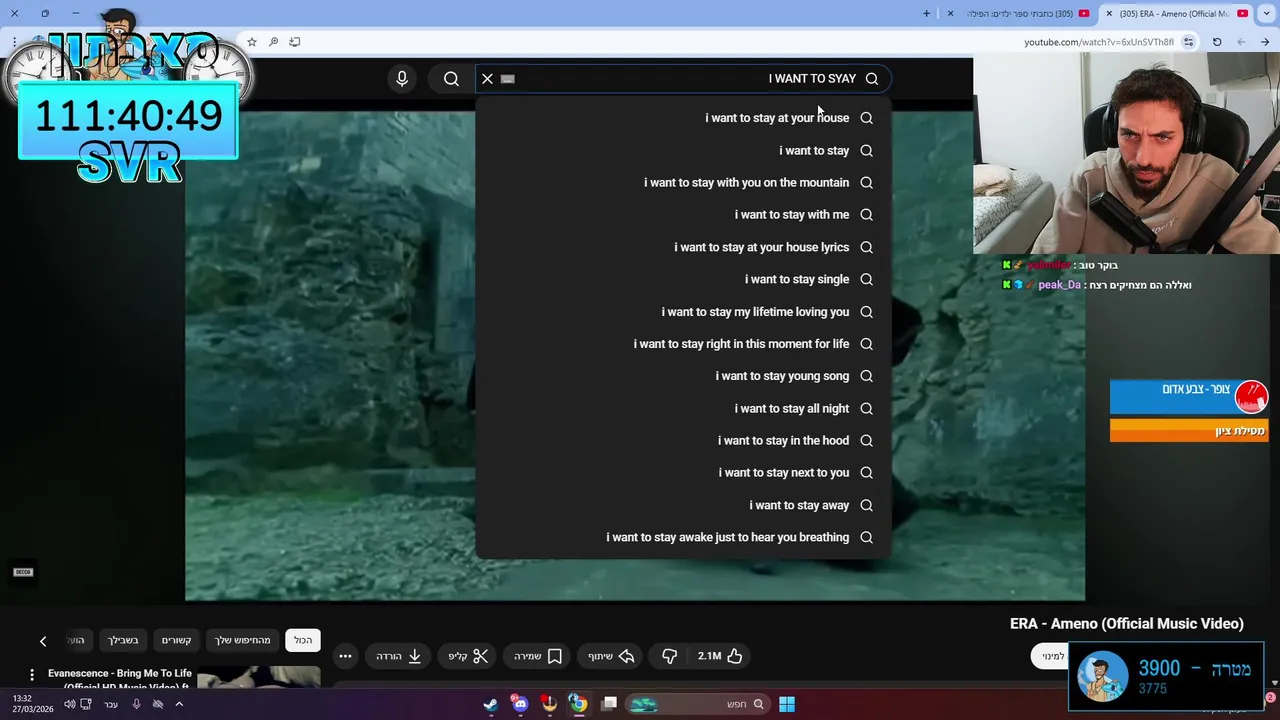1280x720 pixels.
Task: Pick suggestion i want to stay single
Action: click(683, 279)
